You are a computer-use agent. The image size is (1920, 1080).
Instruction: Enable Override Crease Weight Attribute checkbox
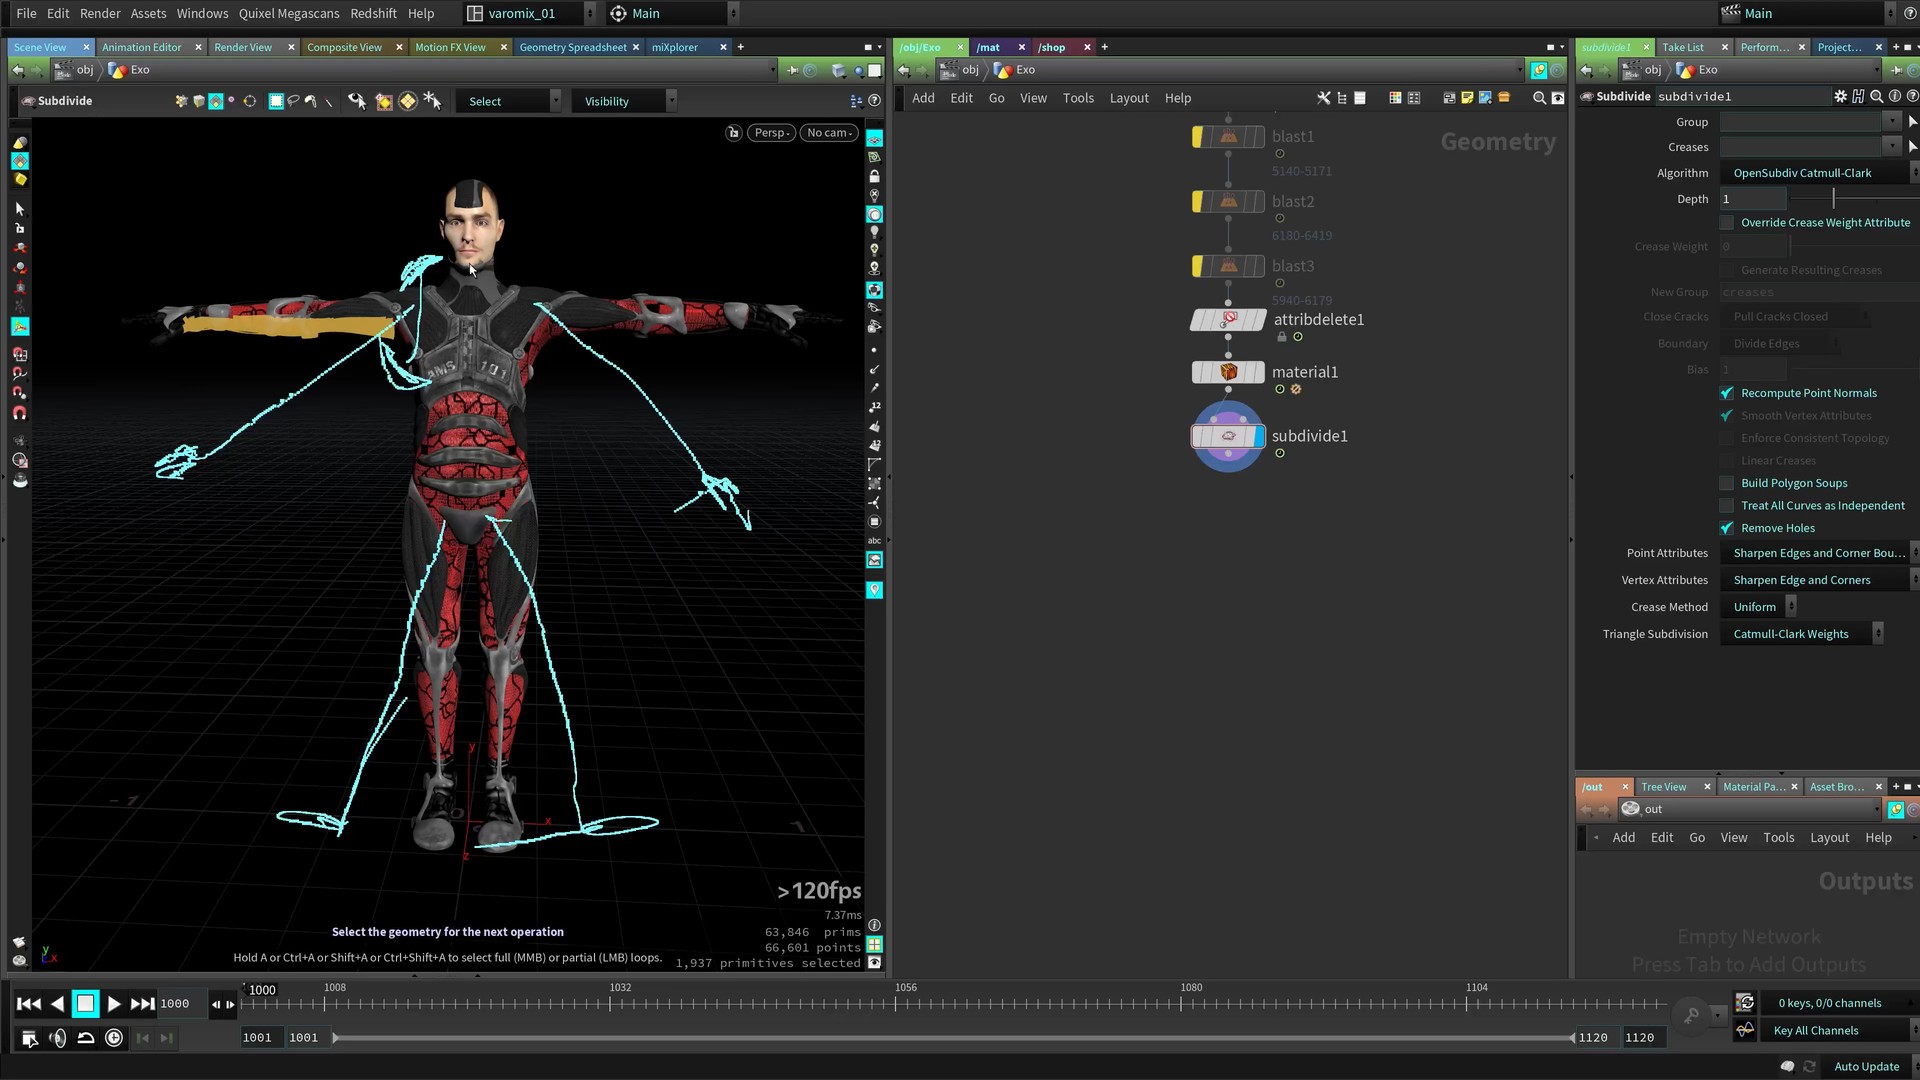tap(1727, 223)
